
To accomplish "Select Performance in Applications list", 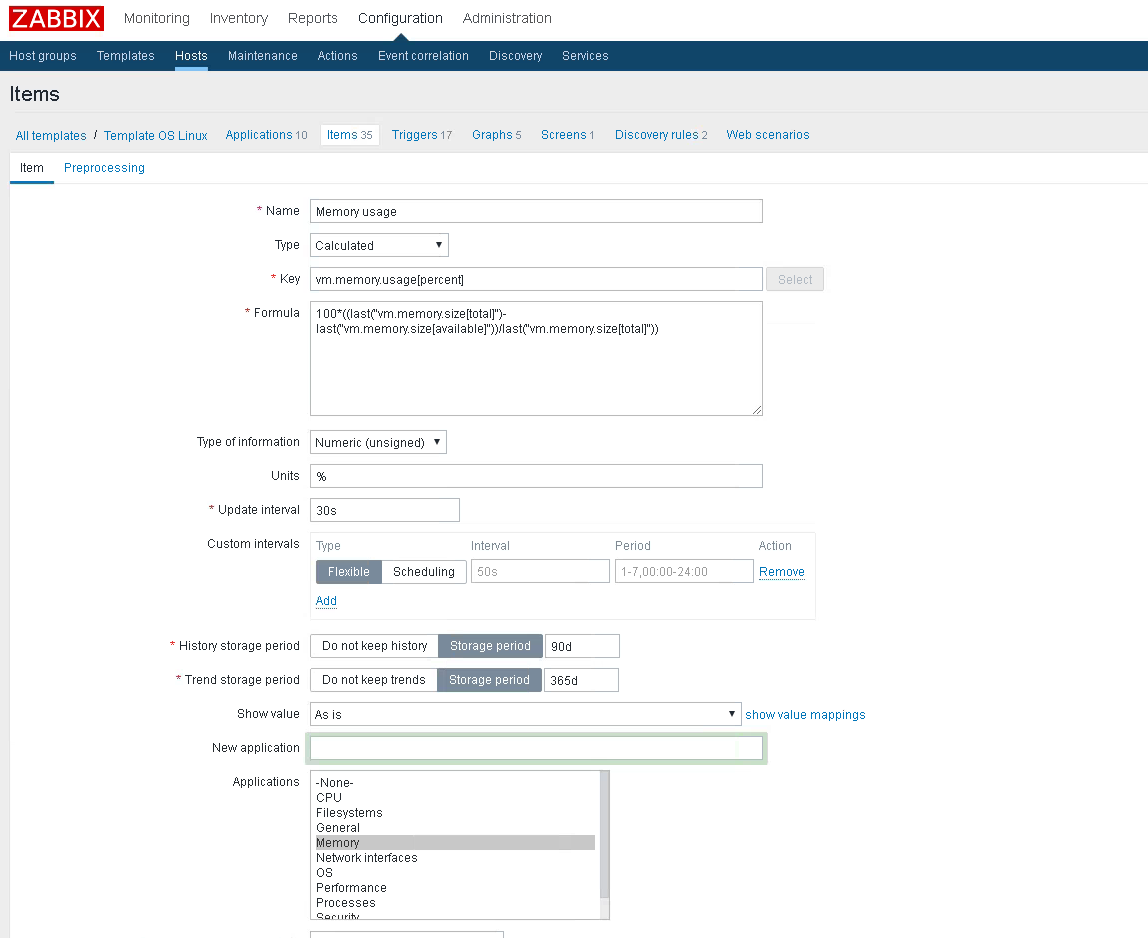I will [455, 887].
